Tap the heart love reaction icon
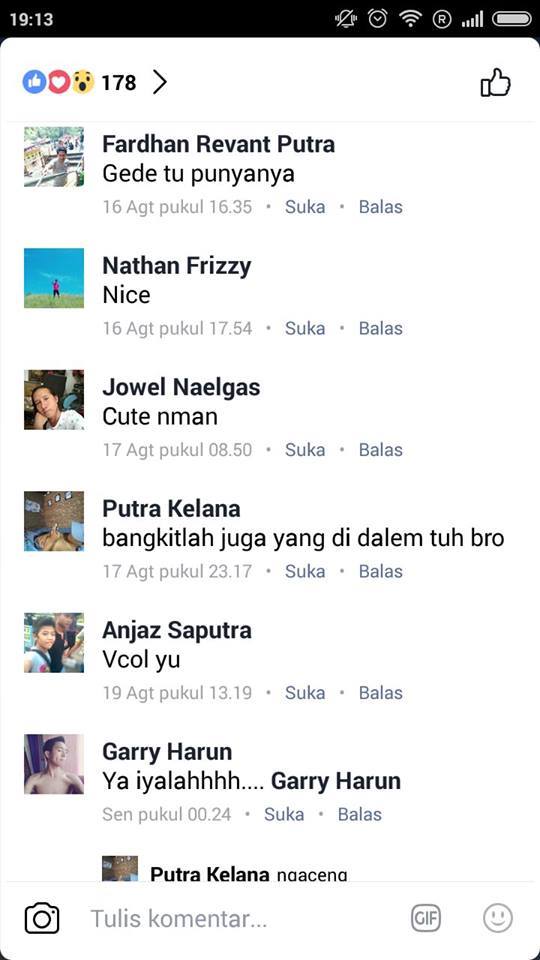Image resolution: width=540 pixels, height=960 pixels. [59, 82]
